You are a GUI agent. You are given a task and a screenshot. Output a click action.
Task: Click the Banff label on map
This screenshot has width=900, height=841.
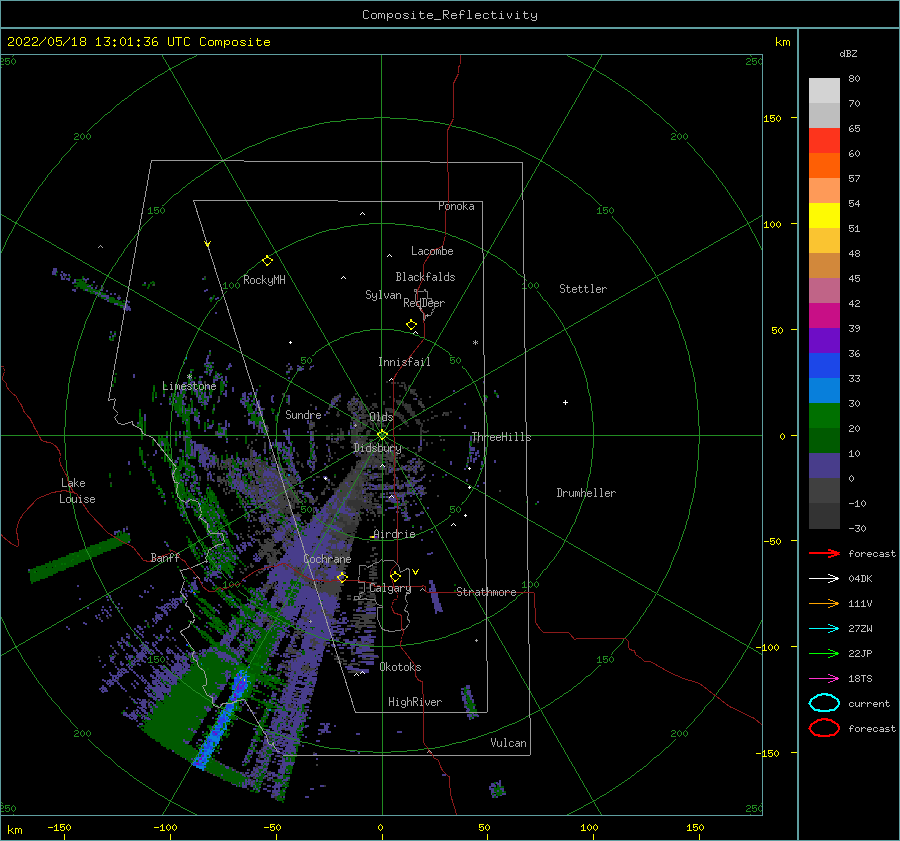click(165, 557)
